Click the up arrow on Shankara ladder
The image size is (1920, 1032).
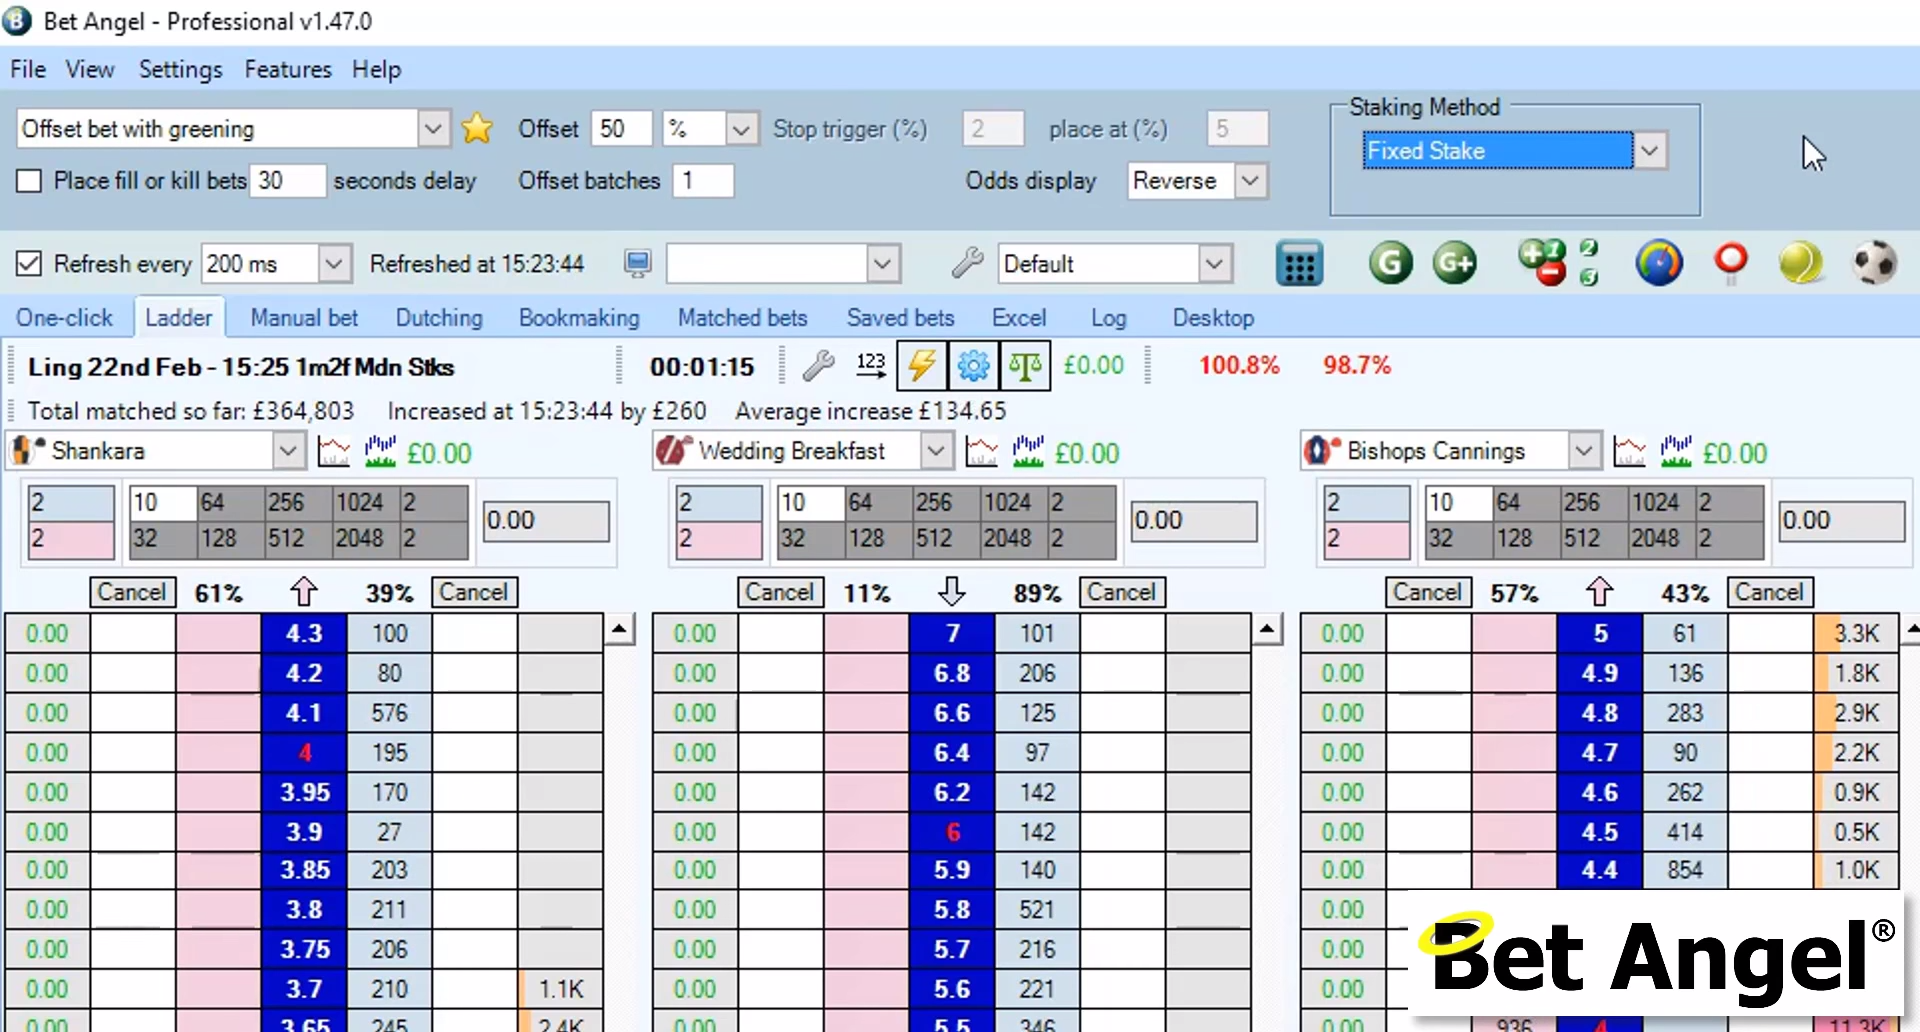(304, 592)
